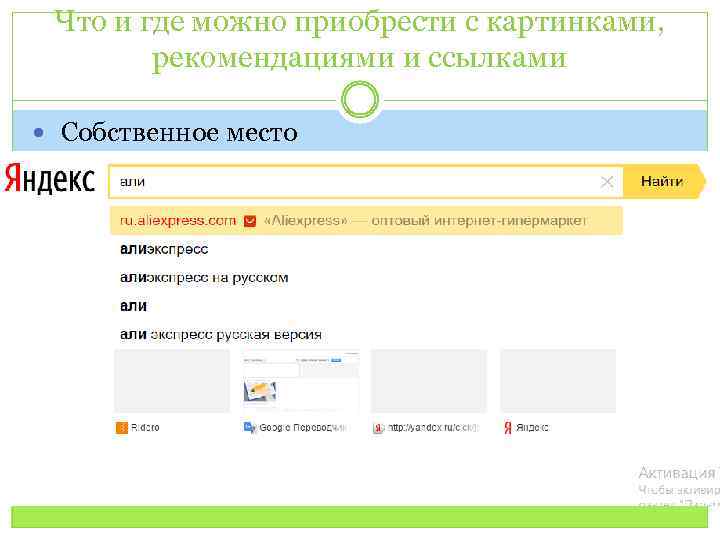This screenshot has height=540, width=720.
Task: Select suggestion 'али экспресс русская версия'
Action: coord(220,334)
